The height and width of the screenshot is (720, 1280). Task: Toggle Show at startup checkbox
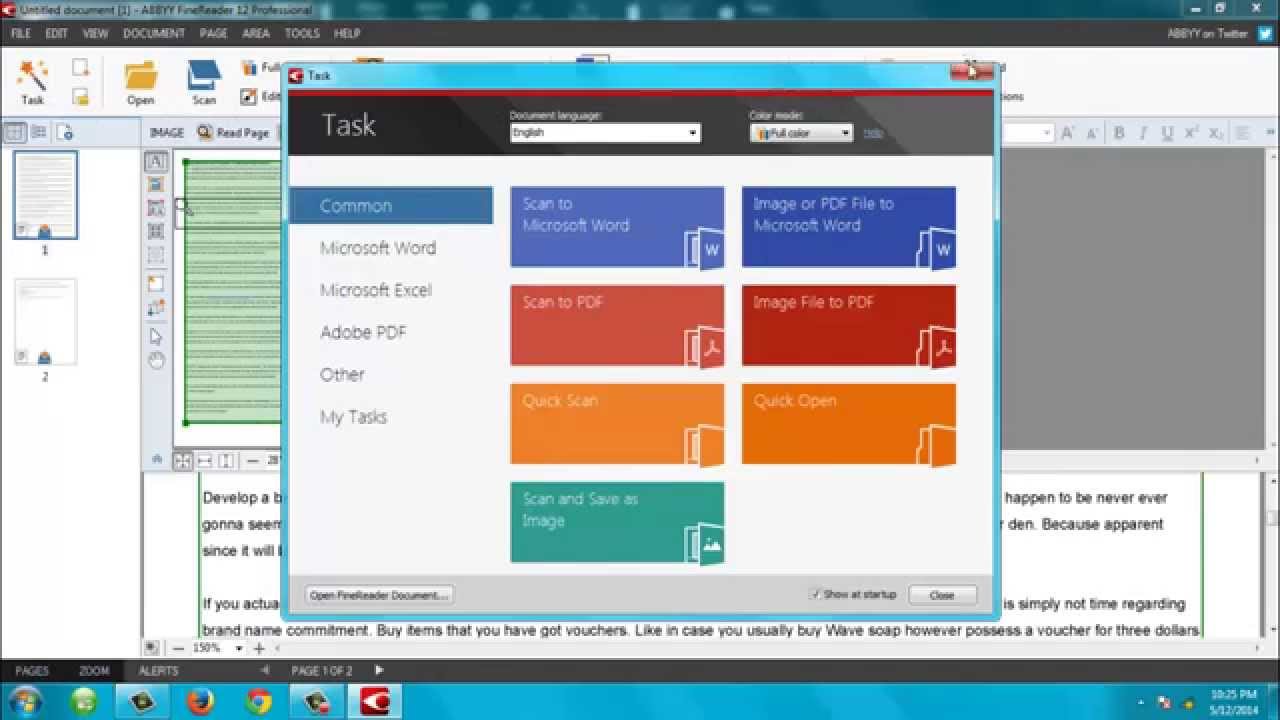pyautogui.click(x=816, y=594)
